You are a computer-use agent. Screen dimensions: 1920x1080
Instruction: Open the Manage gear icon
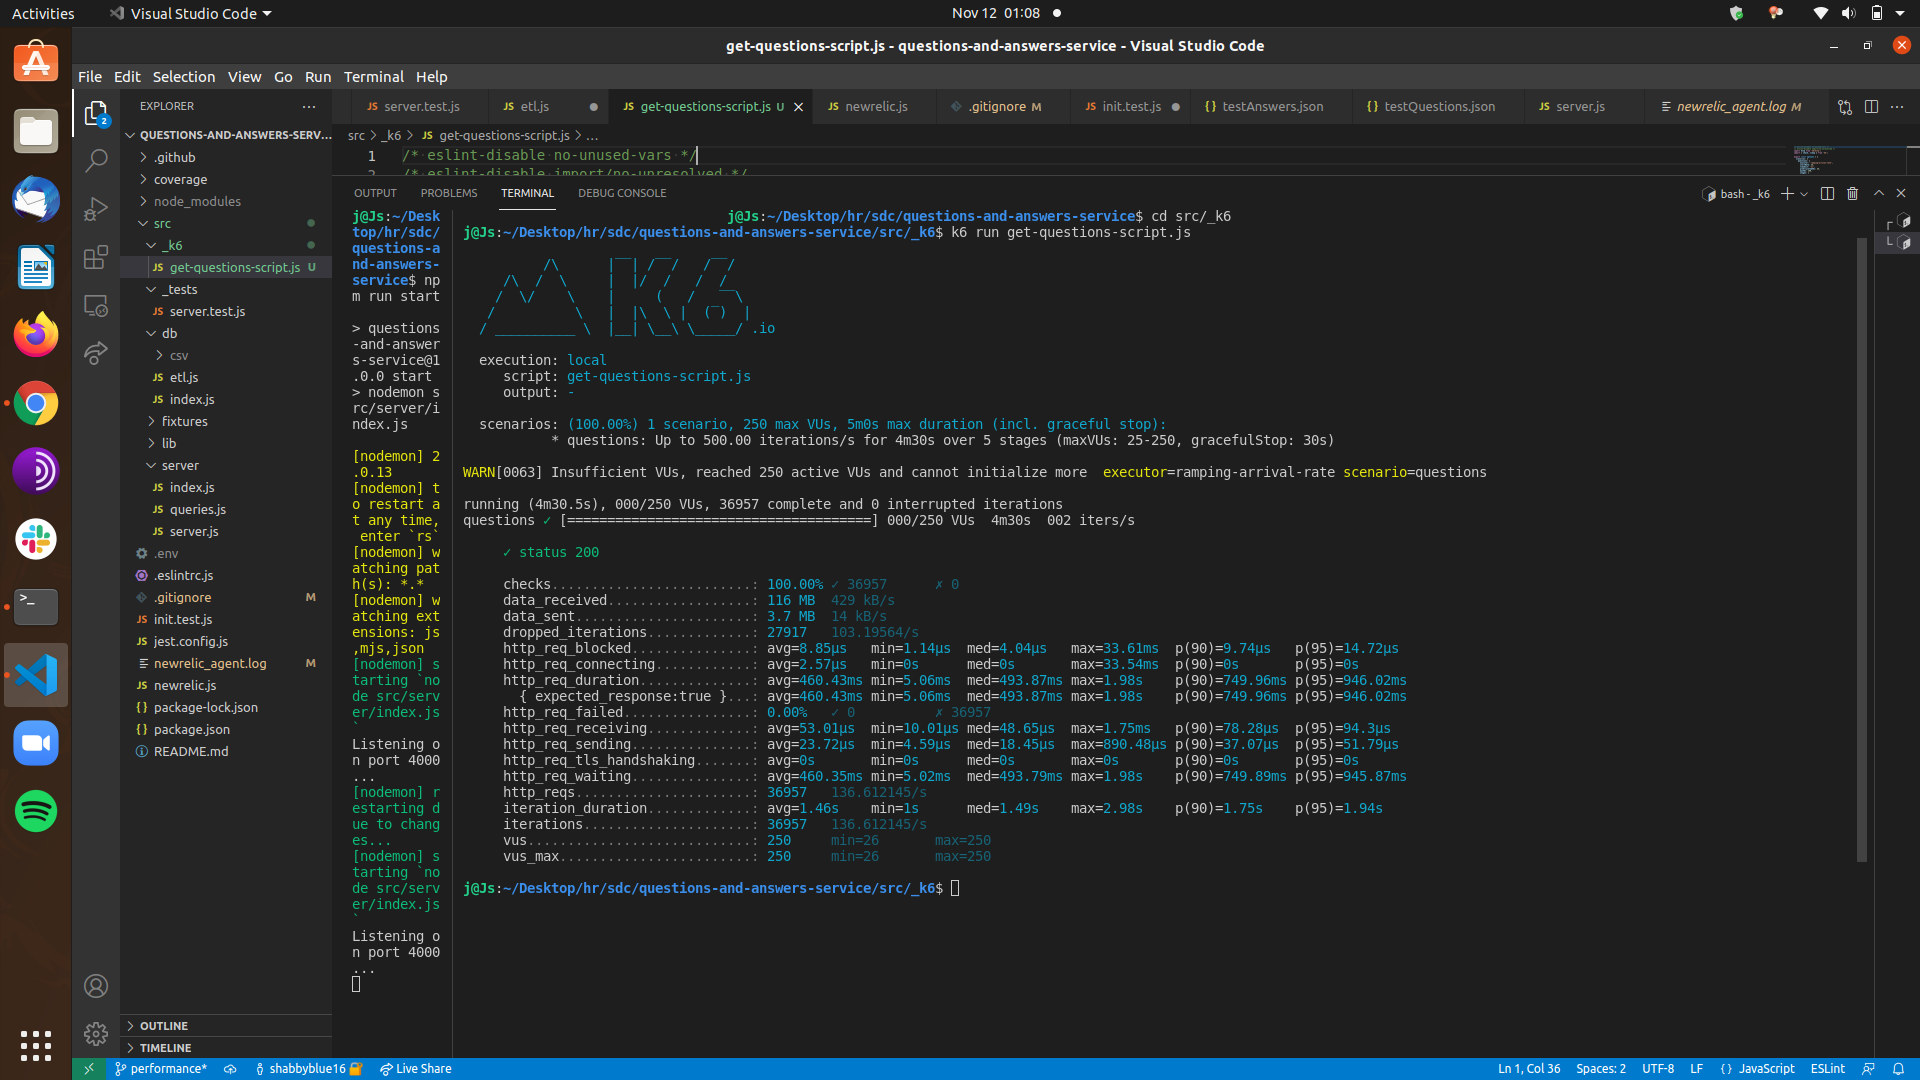96,1033
